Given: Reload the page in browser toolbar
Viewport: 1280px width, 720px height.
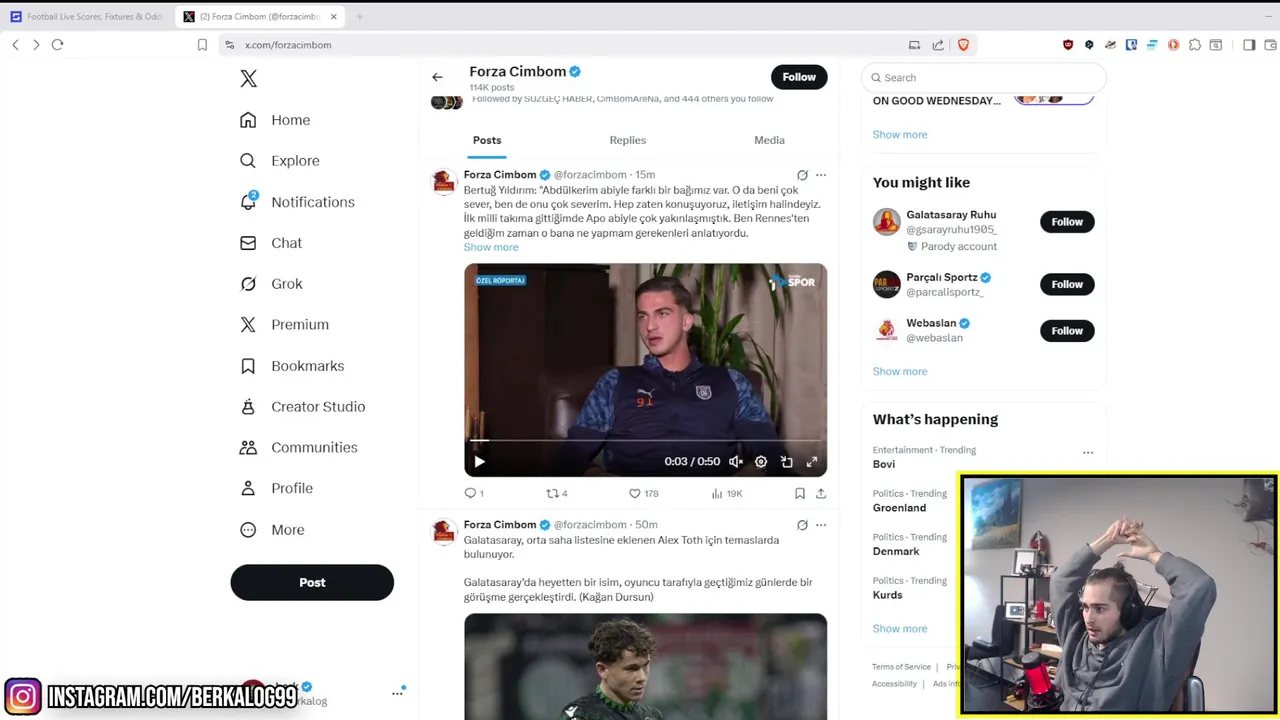Looking at the screenshot, I should point(57,45).
